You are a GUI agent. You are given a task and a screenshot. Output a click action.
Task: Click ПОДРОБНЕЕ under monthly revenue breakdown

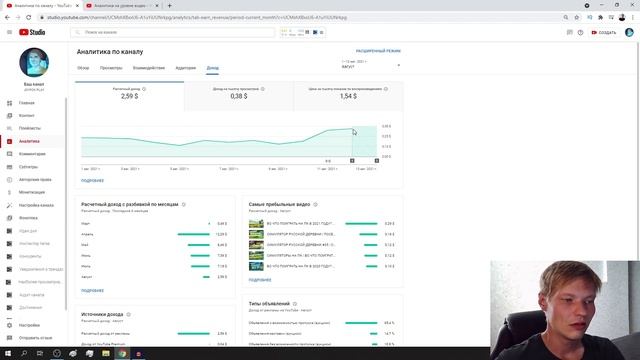click(x=93, y=291)
